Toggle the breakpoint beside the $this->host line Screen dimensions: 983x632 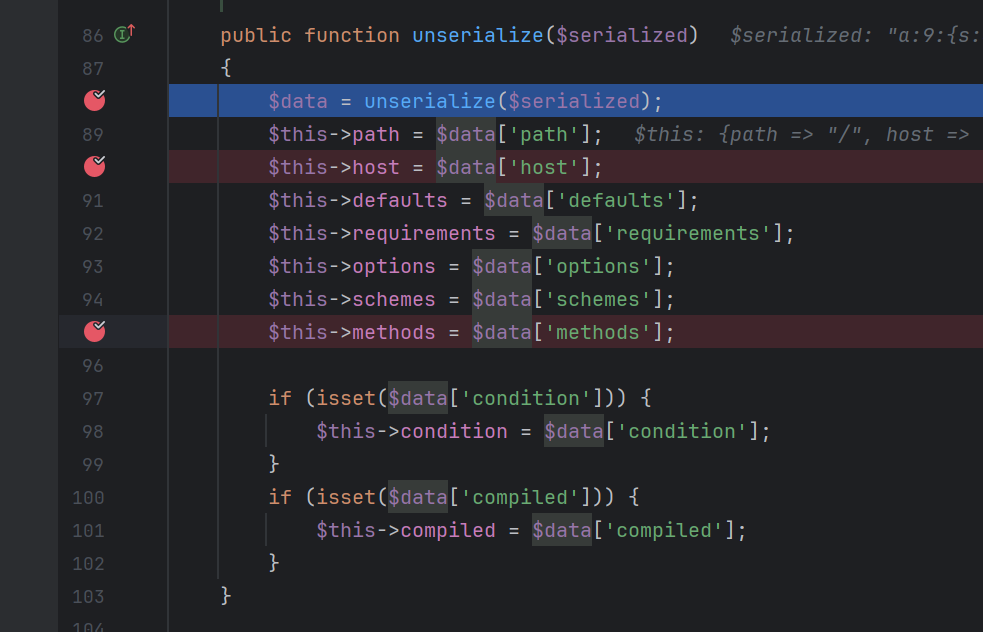[x=95, y=166]
